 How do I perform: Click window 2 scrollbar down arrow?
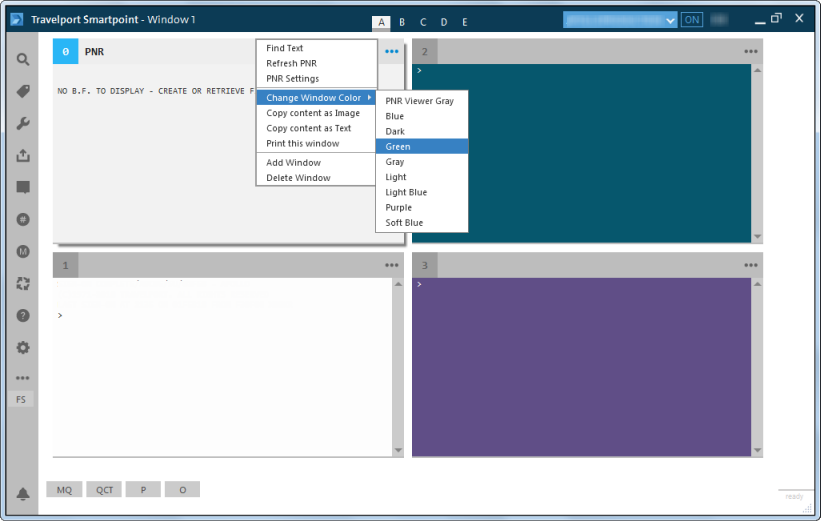[757, 237]
